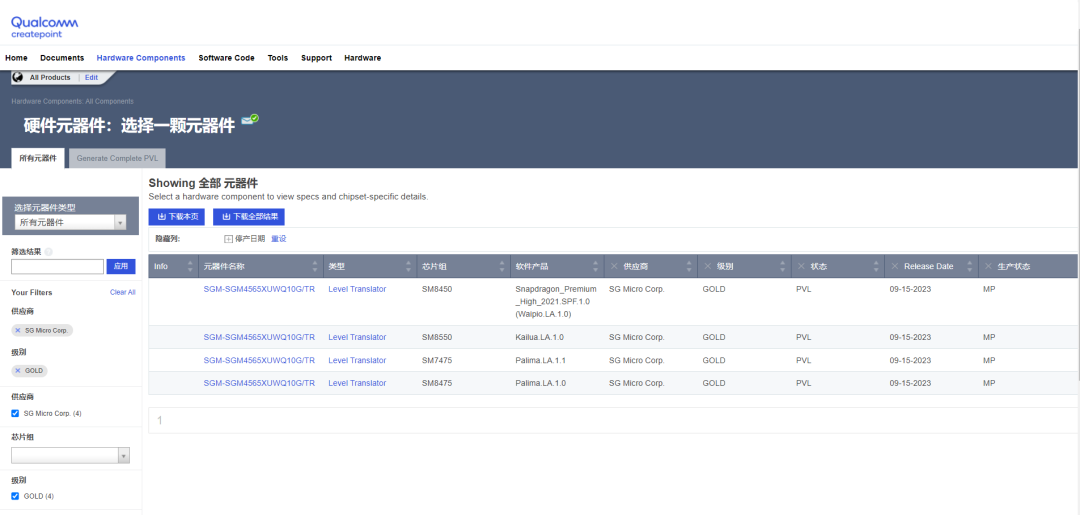Screen dimensions: 1080x515
Task: Click the globe icon beside All Products
Action: click(x=19, y=77)
